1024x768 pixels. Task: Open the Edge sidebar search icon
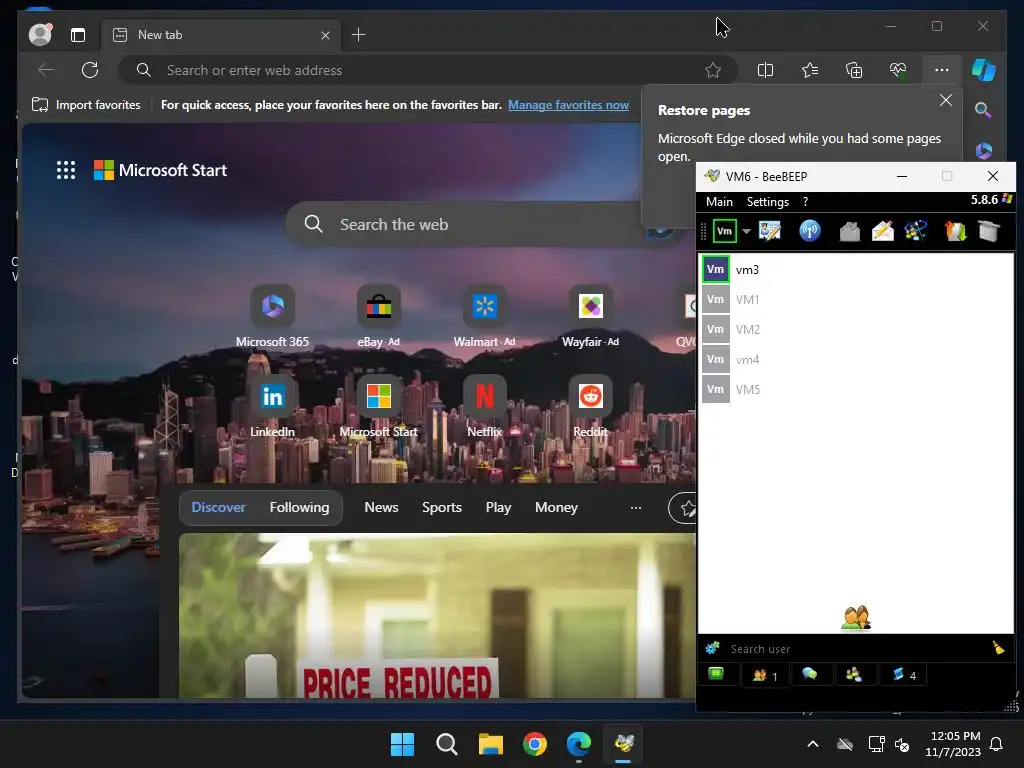click(984, 110)
